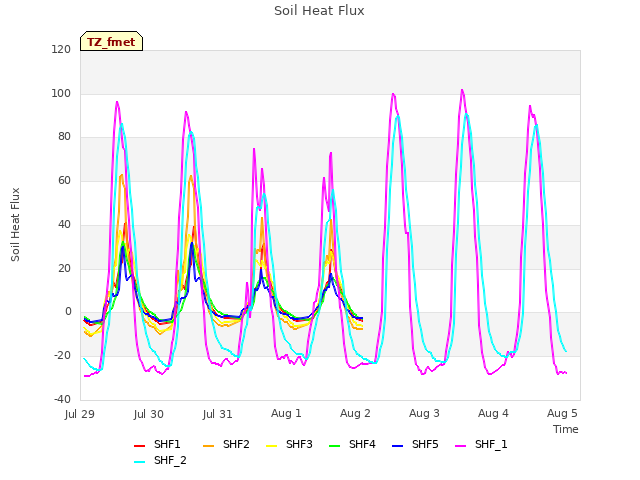
Task: Click the 40 y-axis tick label
Action: [x=64, y=224]
